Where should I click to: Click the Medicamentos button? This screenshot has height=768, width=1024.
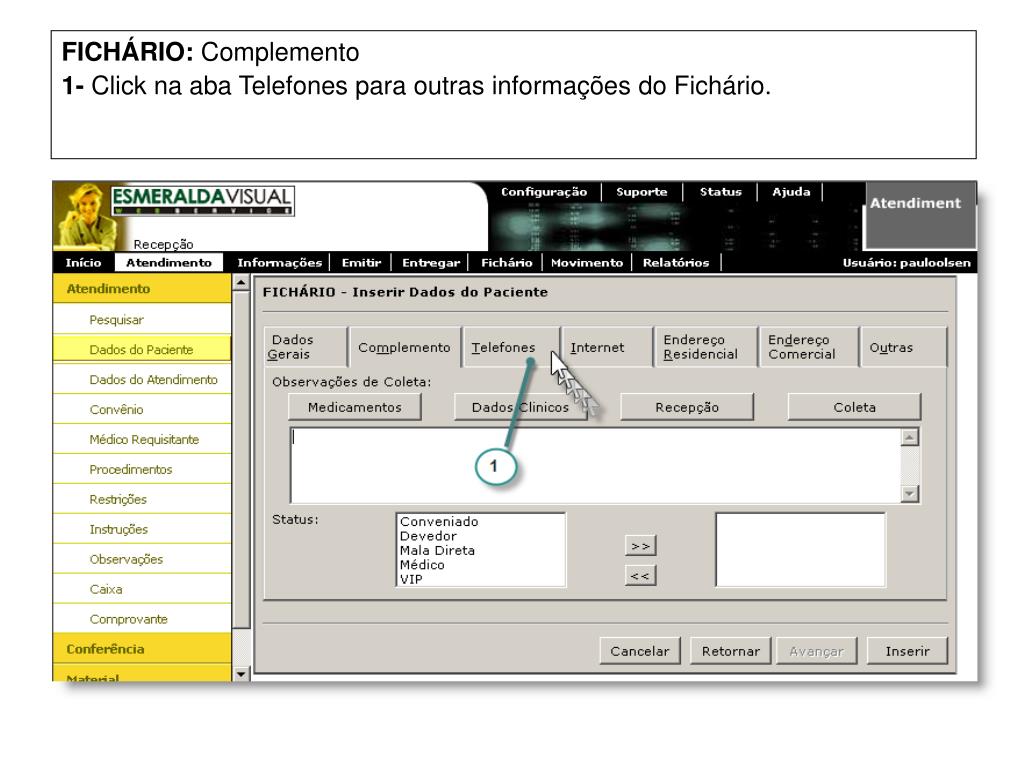pyautogui.click(x=355, y=407)
